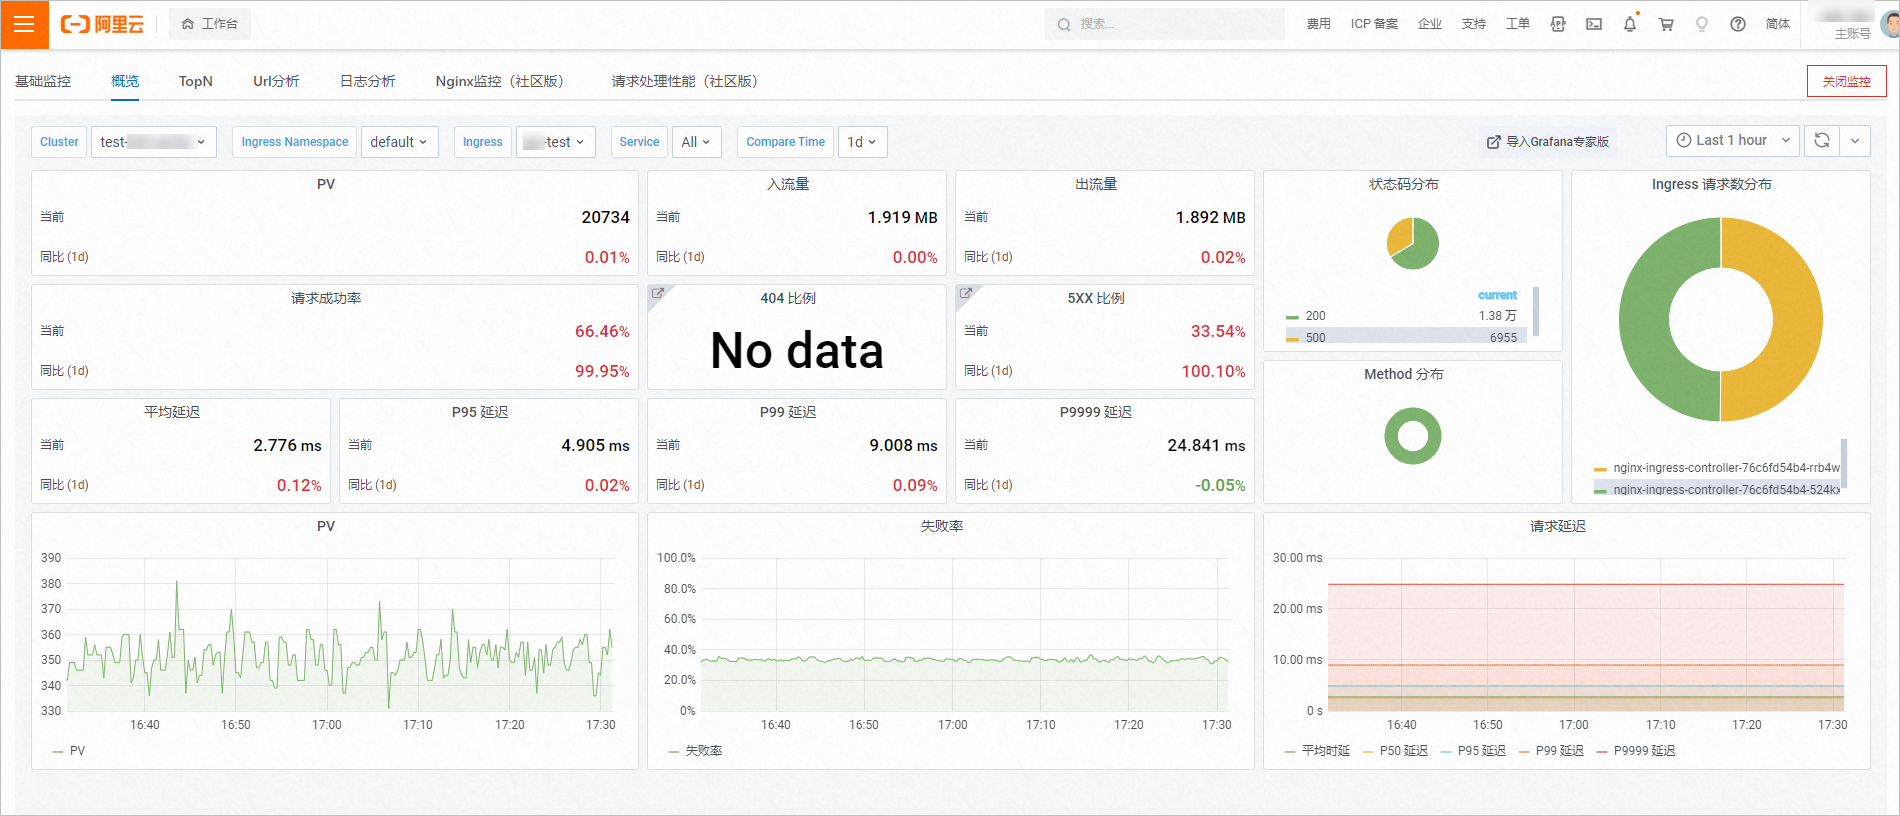Image resolution: width=1900 pixels, height=816 pixels.
Task: Open the help question mark icon
Action: tap(1738, 24)
